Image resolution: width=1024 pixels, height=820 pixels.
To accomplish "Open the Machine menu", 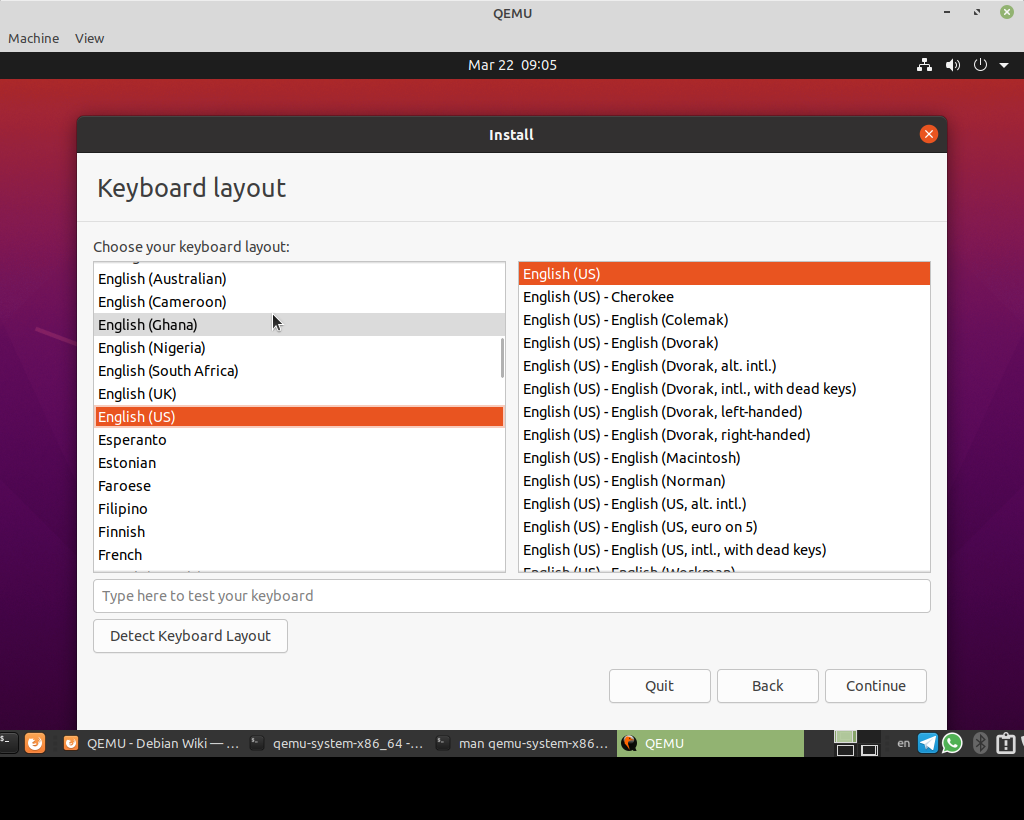I will pyautogui.click(x=33, y=39).
